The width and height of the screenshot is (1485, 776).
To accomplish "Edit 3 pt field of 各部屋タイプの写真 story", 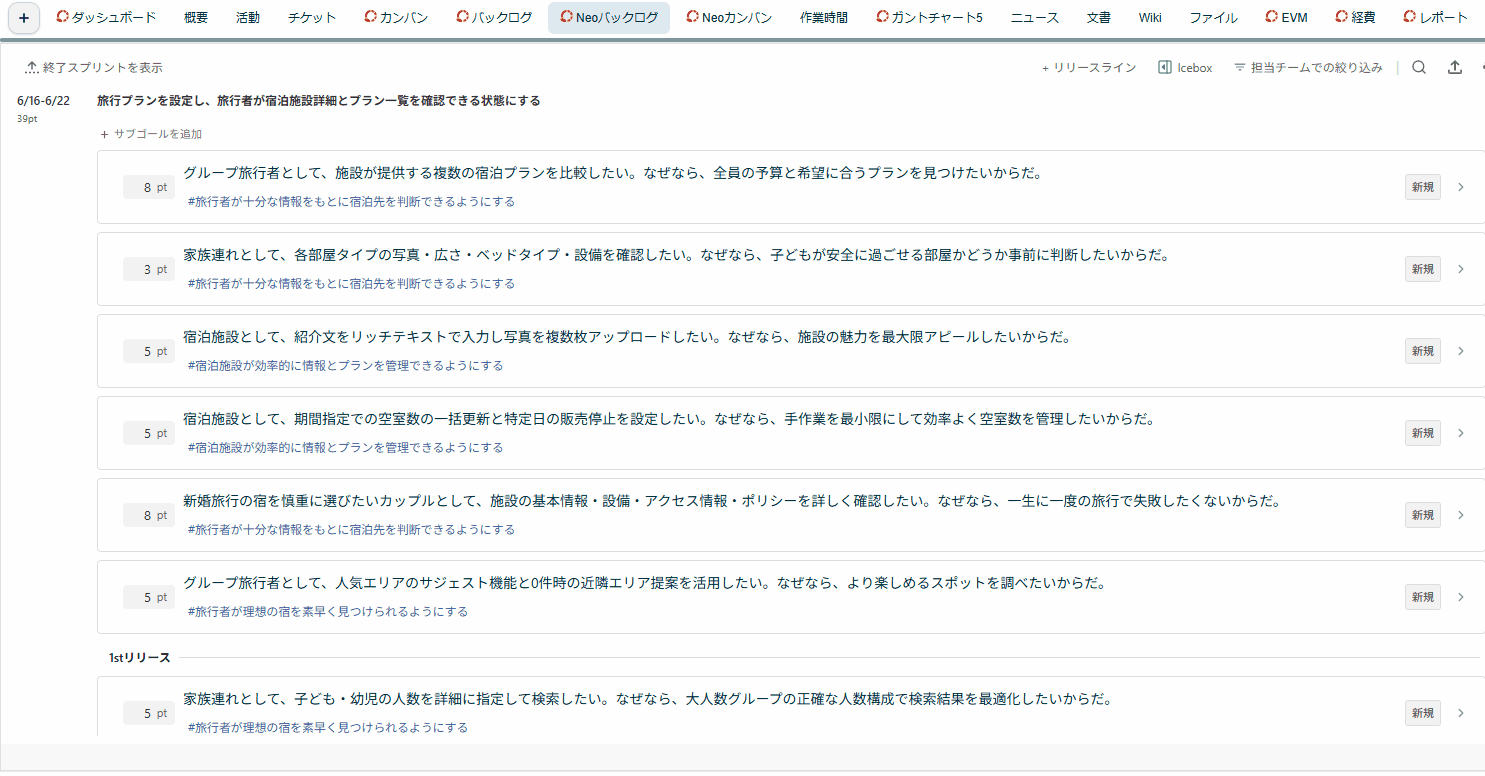I will [x=149, y=269].
